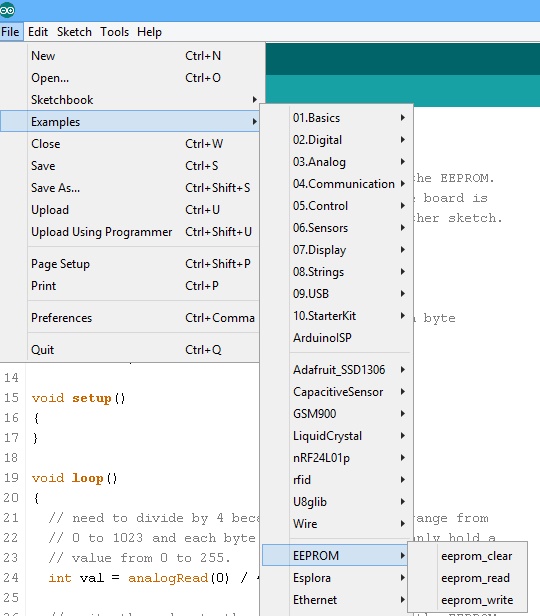Click the 'void loop()' code line
This screenshot has height=616, width=540.
75,478
